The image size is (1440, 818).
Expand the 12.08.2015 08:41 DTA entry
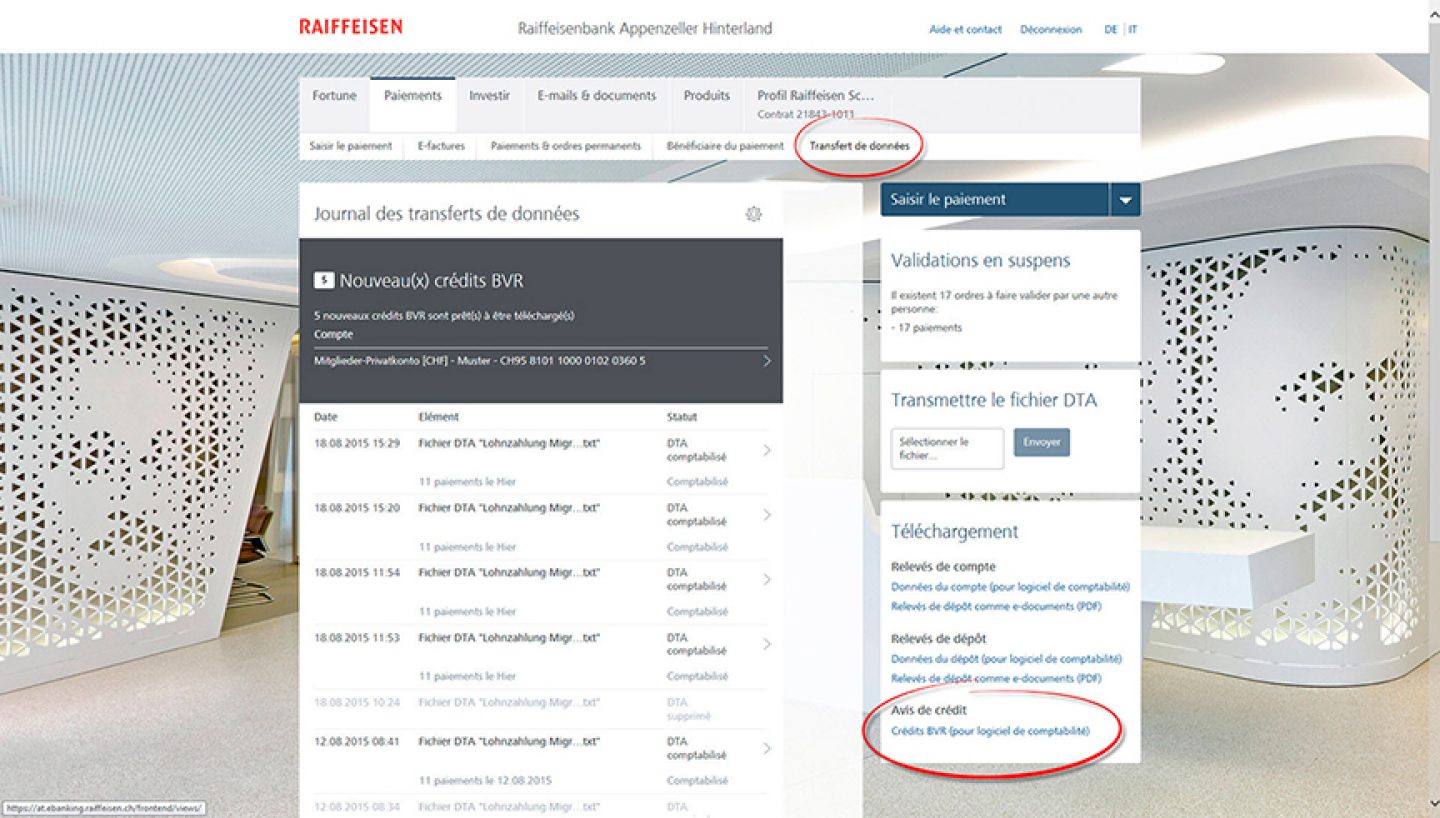pyautogui.click(x=766, y=748)
